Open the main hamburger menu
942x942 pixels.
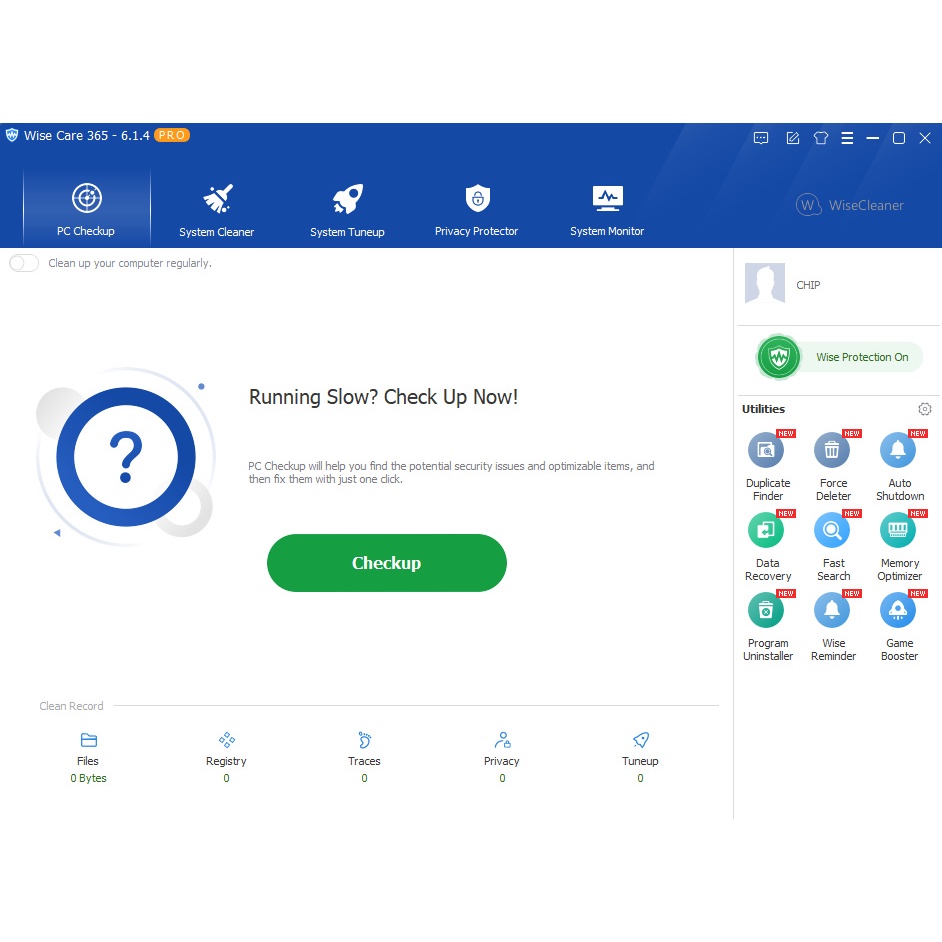[847, 138]
